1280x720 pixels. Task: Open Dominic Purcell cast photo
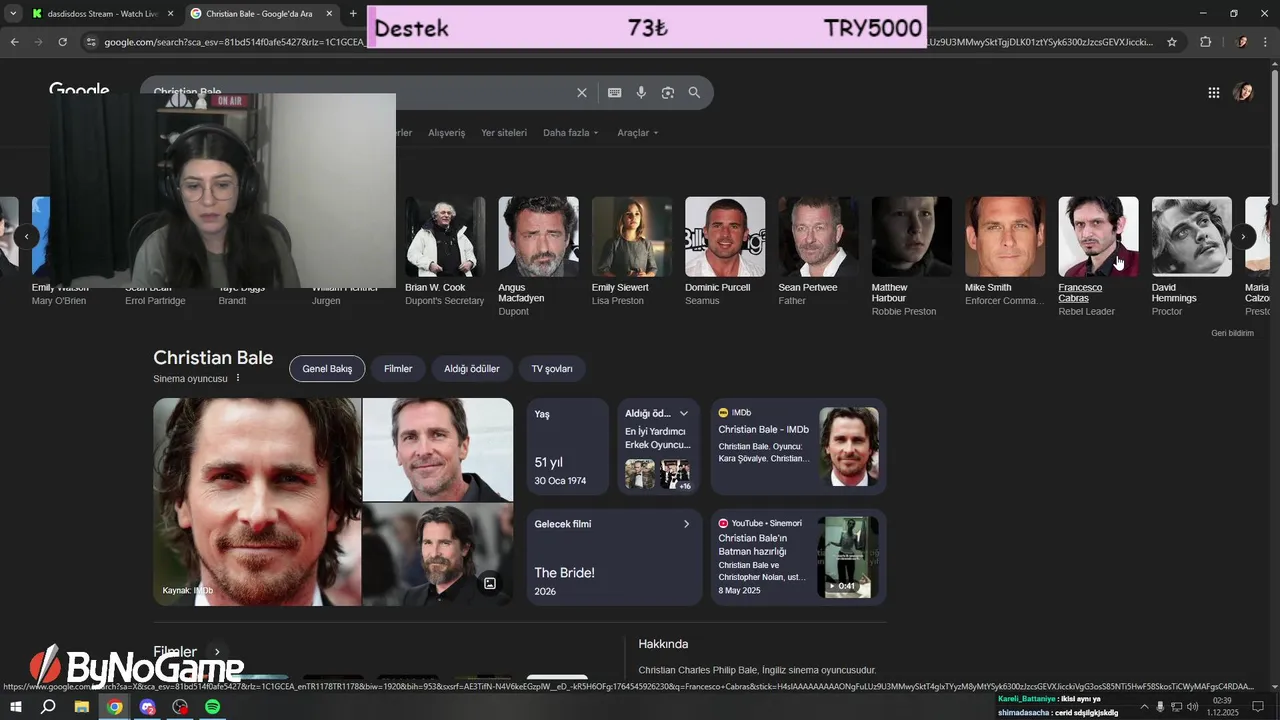coord(725,237)
